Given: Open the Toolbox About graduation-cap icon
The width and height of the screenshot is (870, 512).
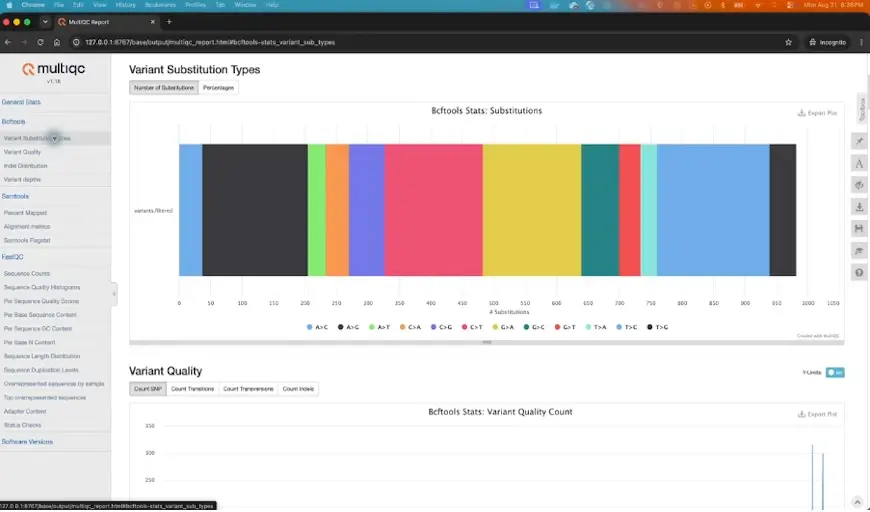Looking at the screenshot, I should coord(859,251).
